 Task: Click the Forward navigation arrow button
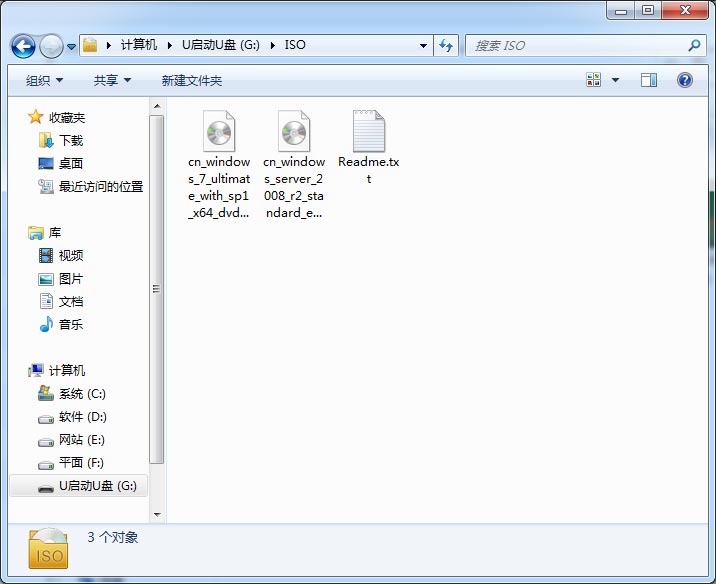[50, 46]
